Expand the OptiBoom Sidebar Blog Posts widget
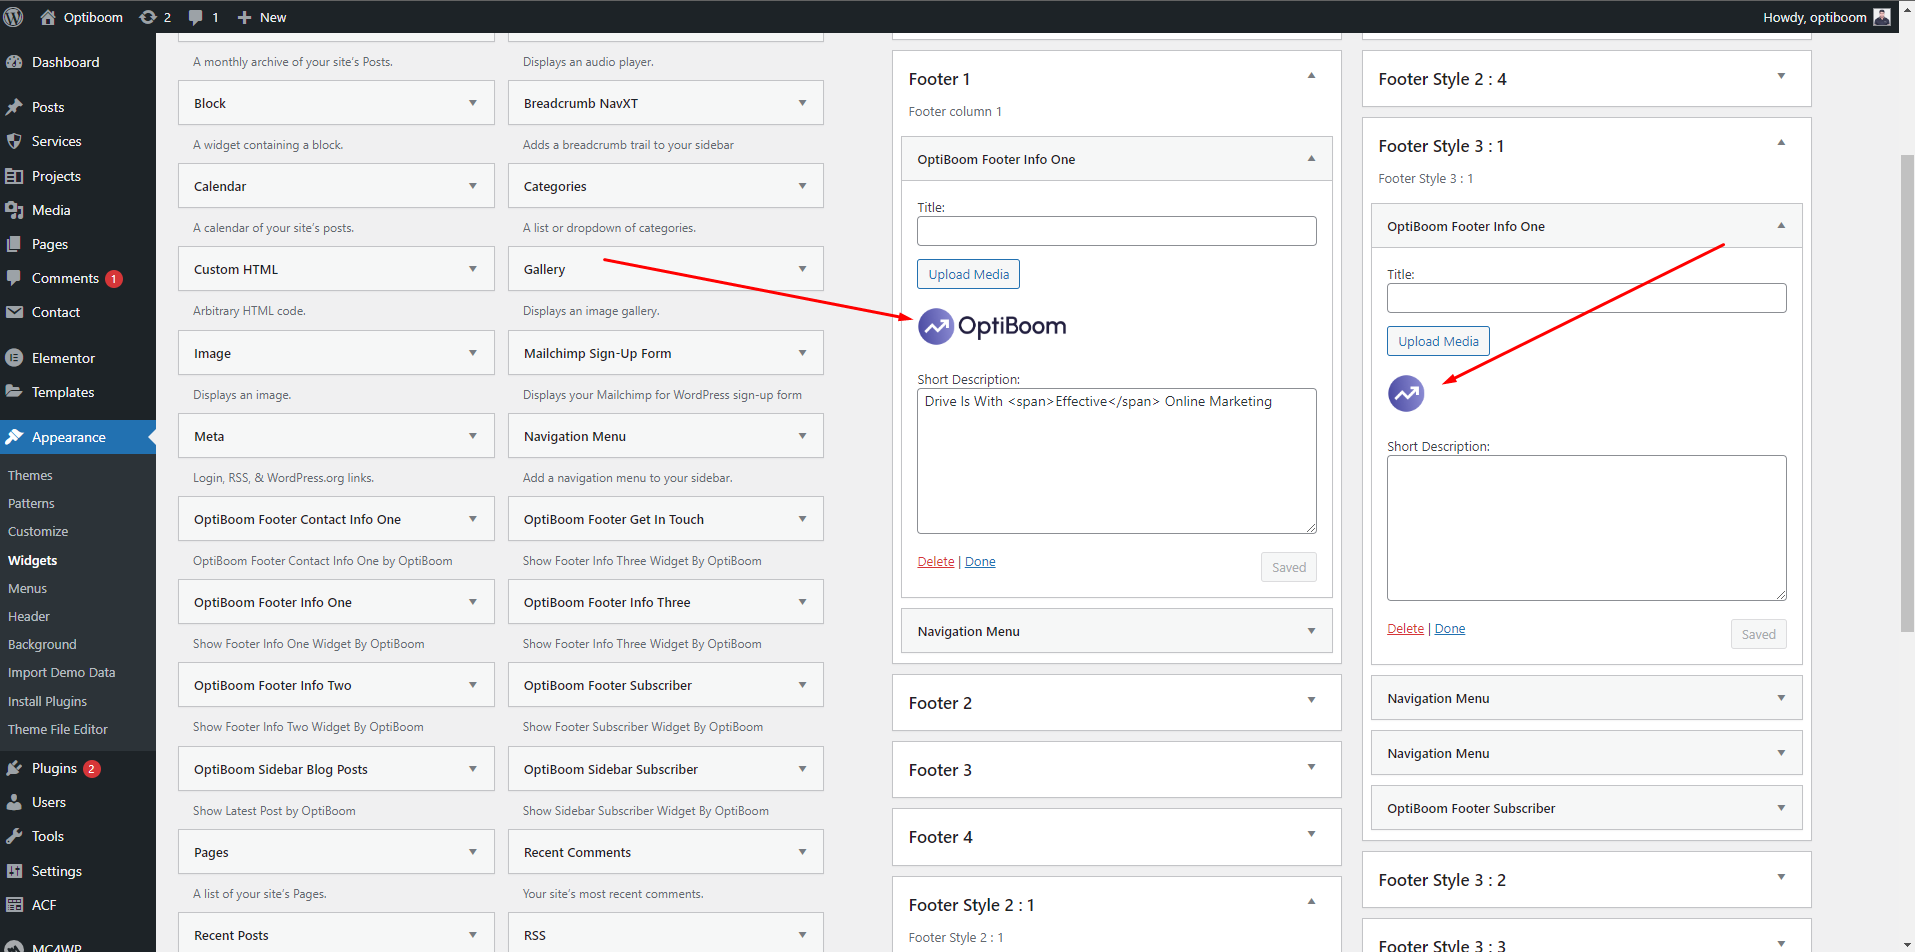The width and height of the screenshot is (1915, 952). coord(473,769)
